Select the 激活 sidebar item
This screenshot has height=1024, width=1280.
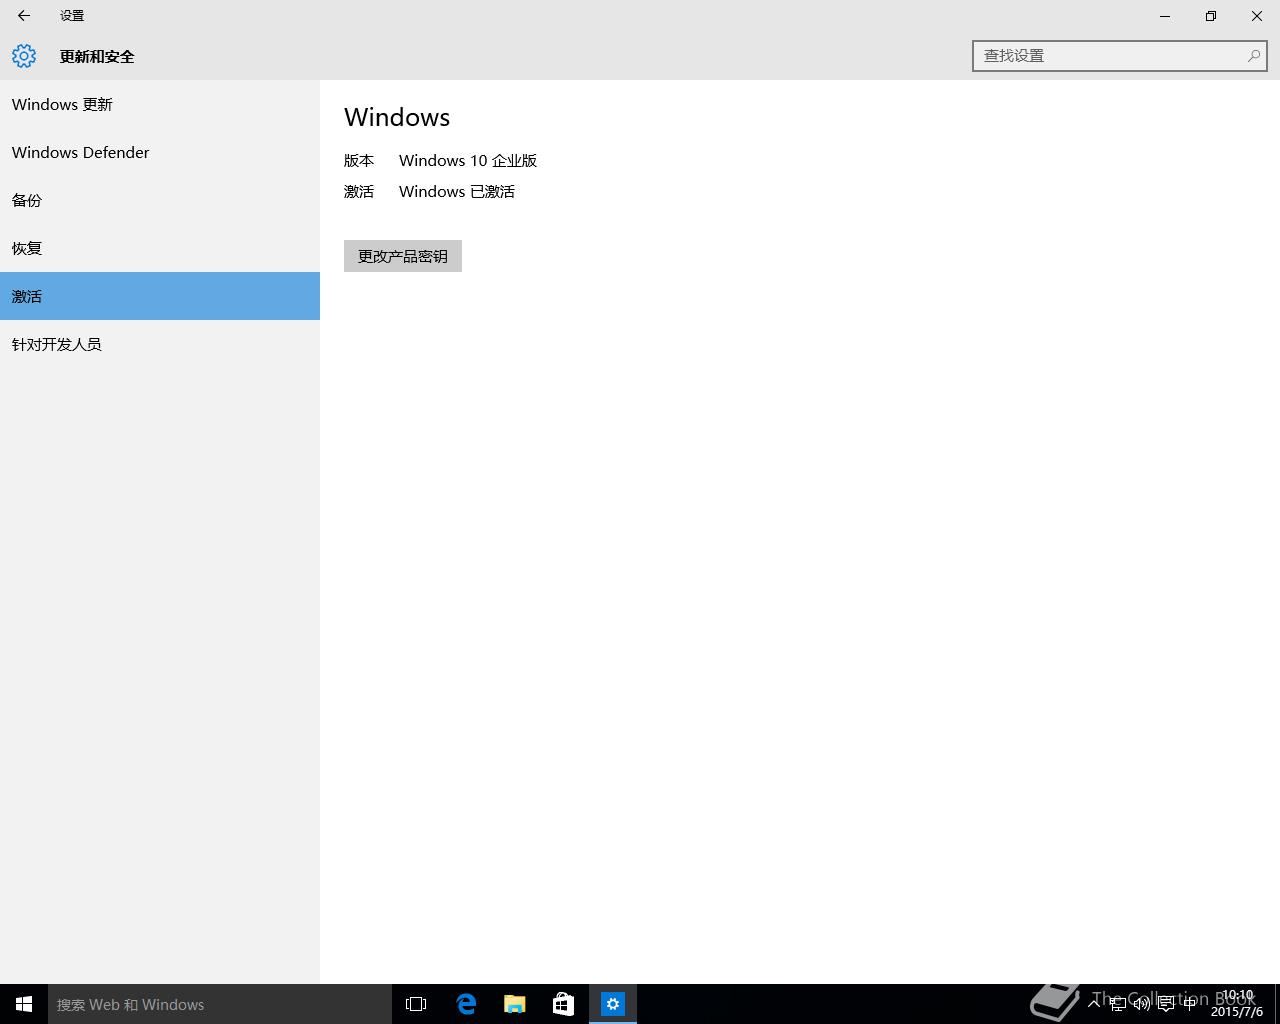160,296
